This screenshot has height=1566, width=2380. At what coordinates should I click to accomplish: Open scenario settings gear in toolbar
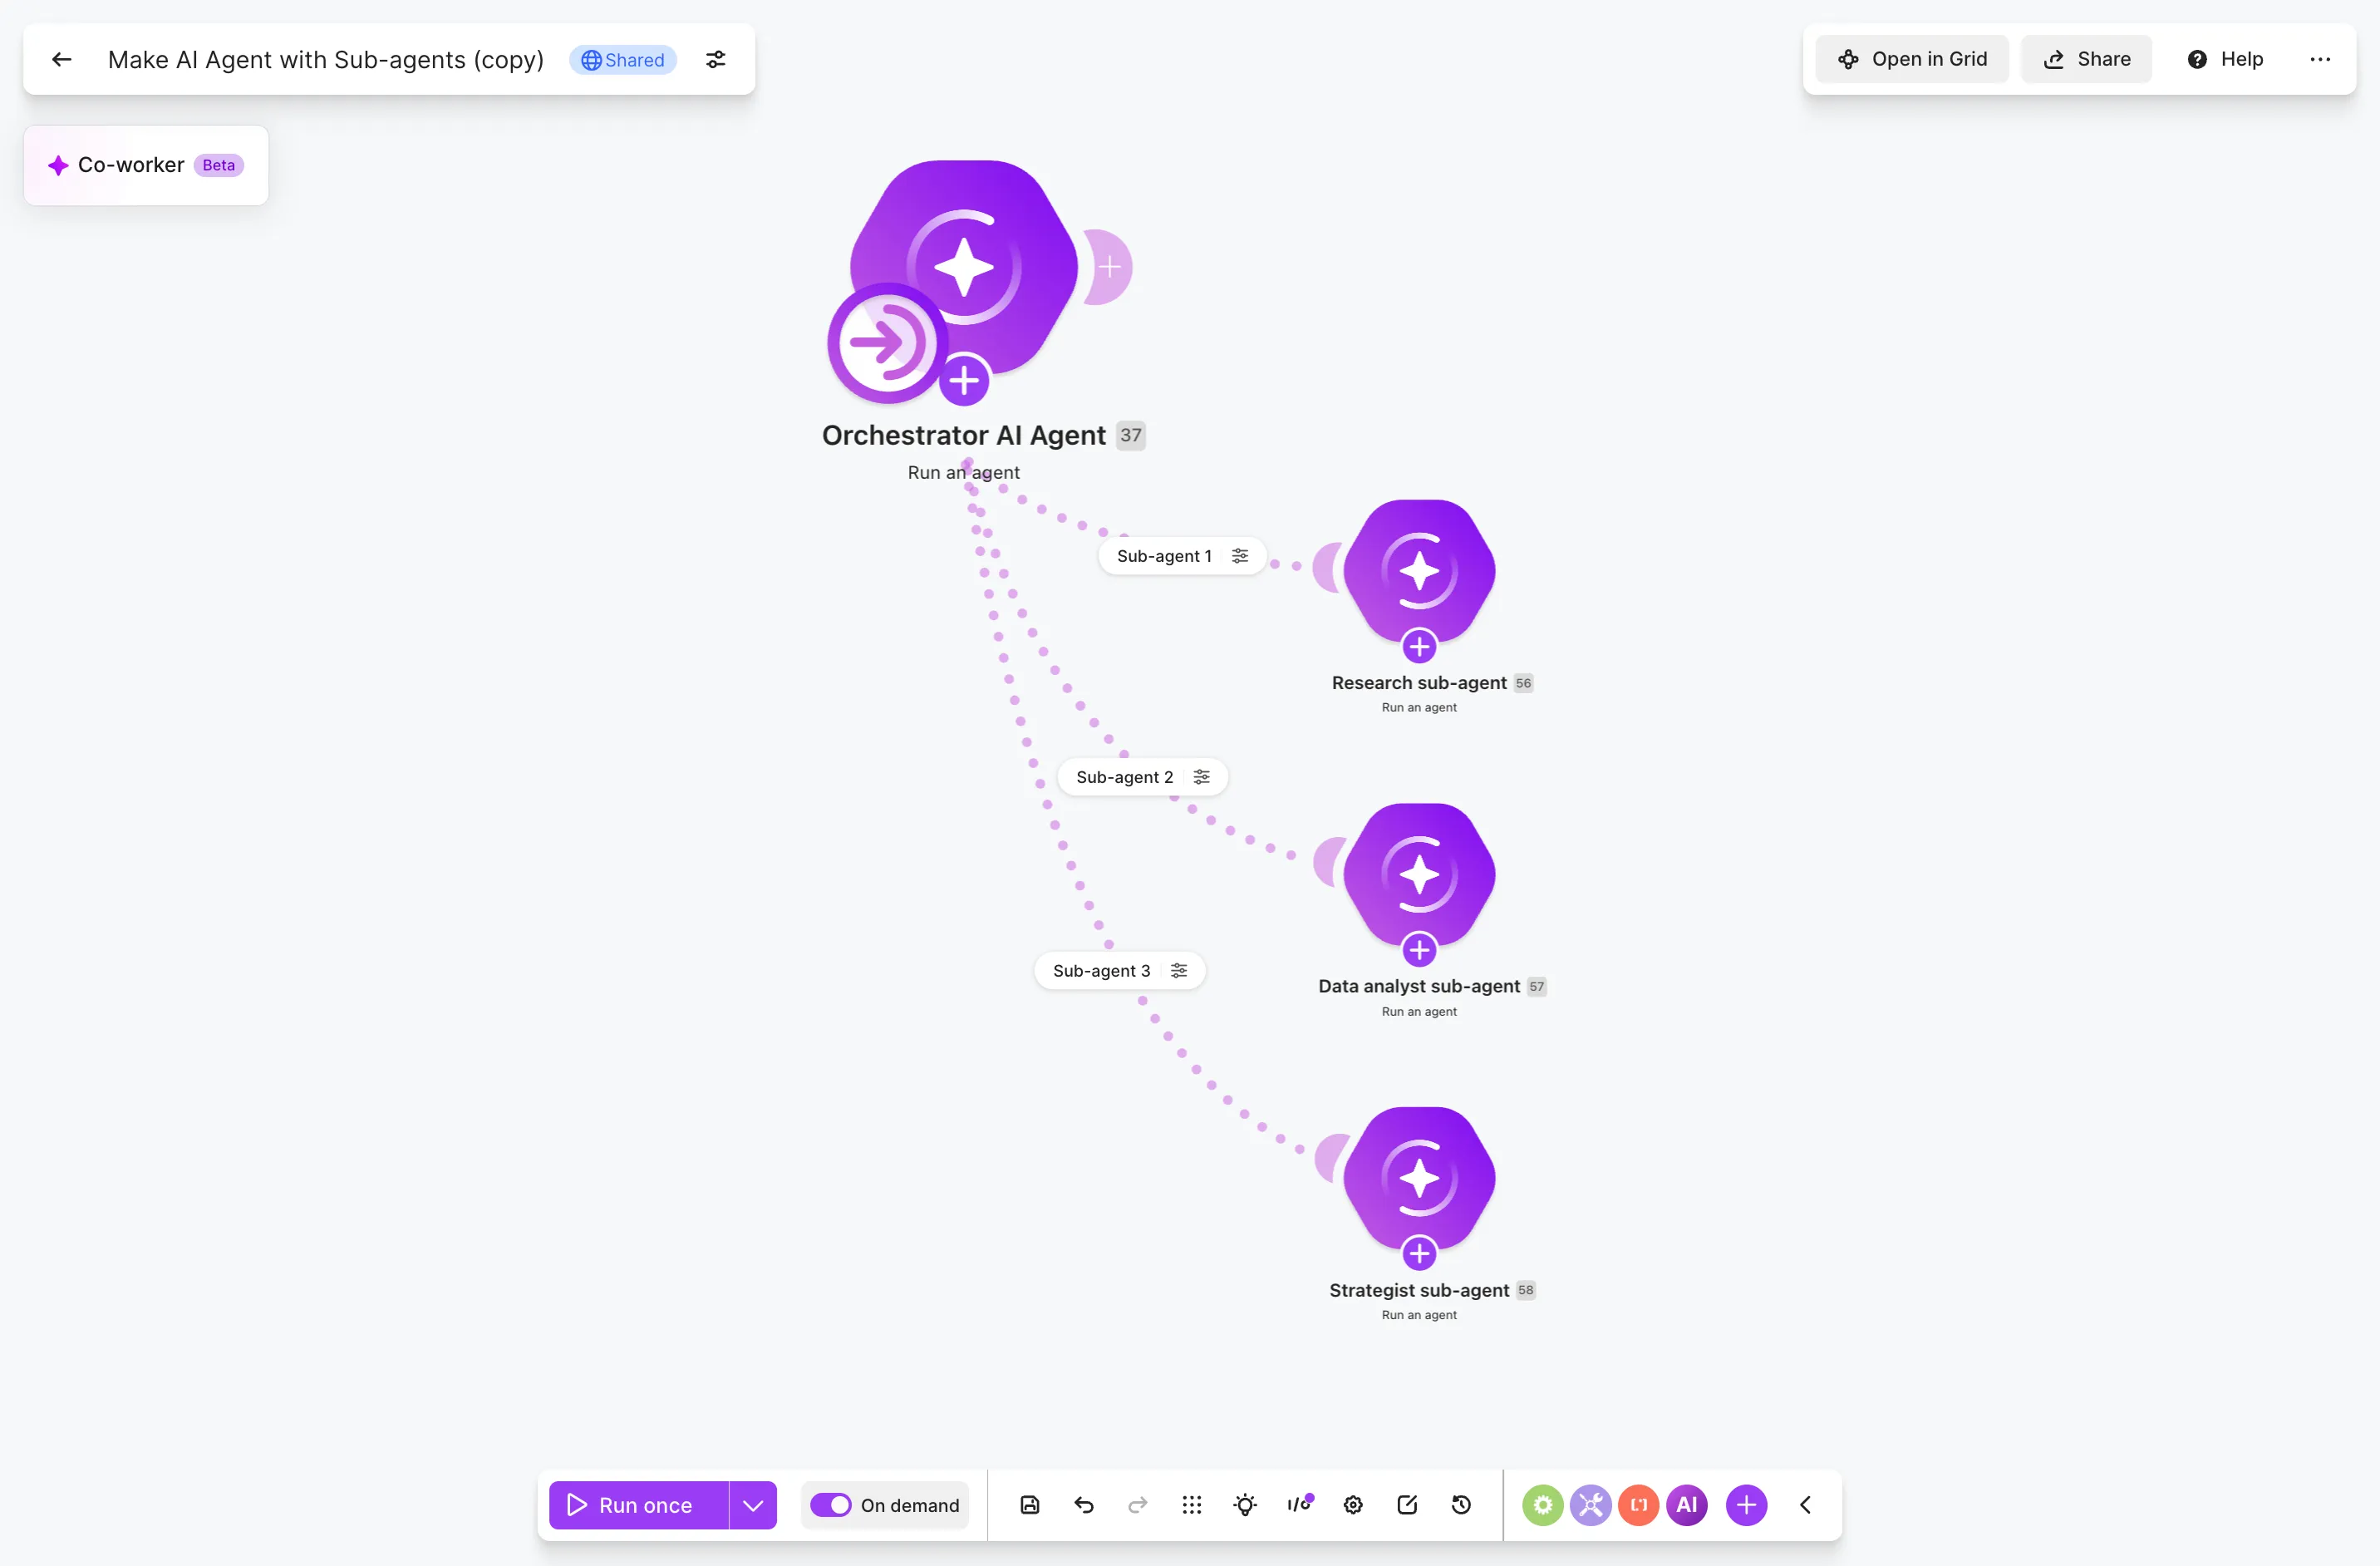1353,1505
